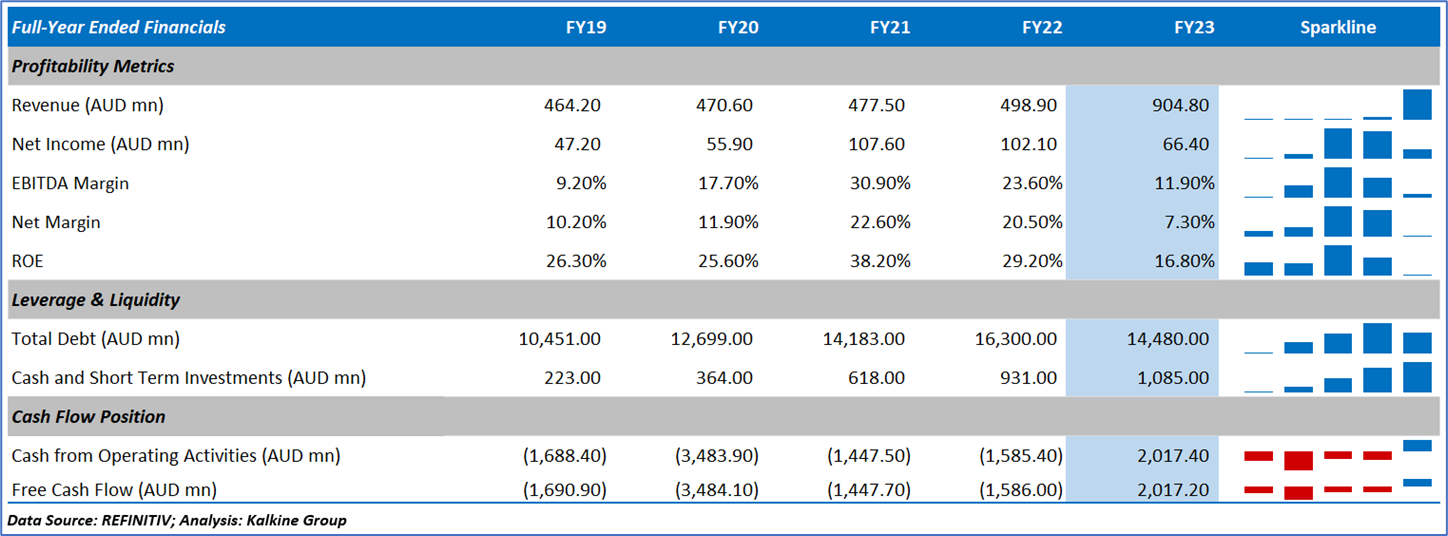Click the FY20 Free Cash Flow value
1448x536 pixels.
717,489
